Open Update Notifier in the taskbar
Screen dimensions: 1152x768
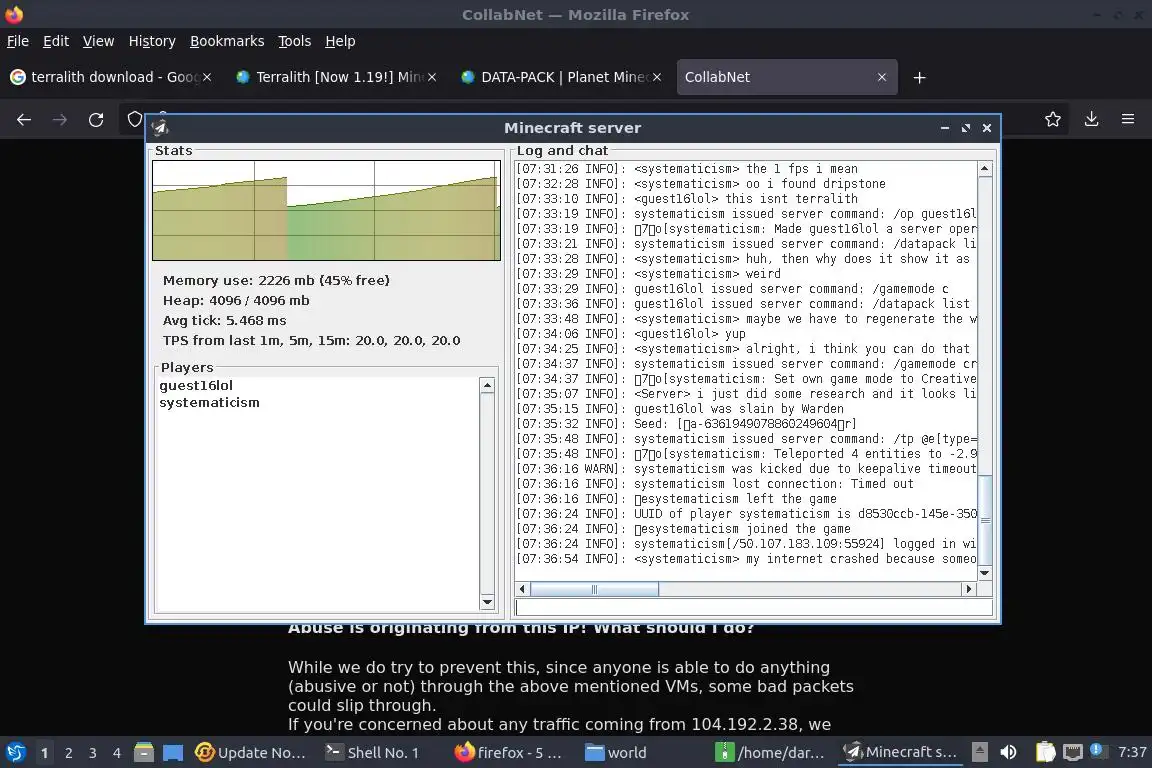point(251,753)
